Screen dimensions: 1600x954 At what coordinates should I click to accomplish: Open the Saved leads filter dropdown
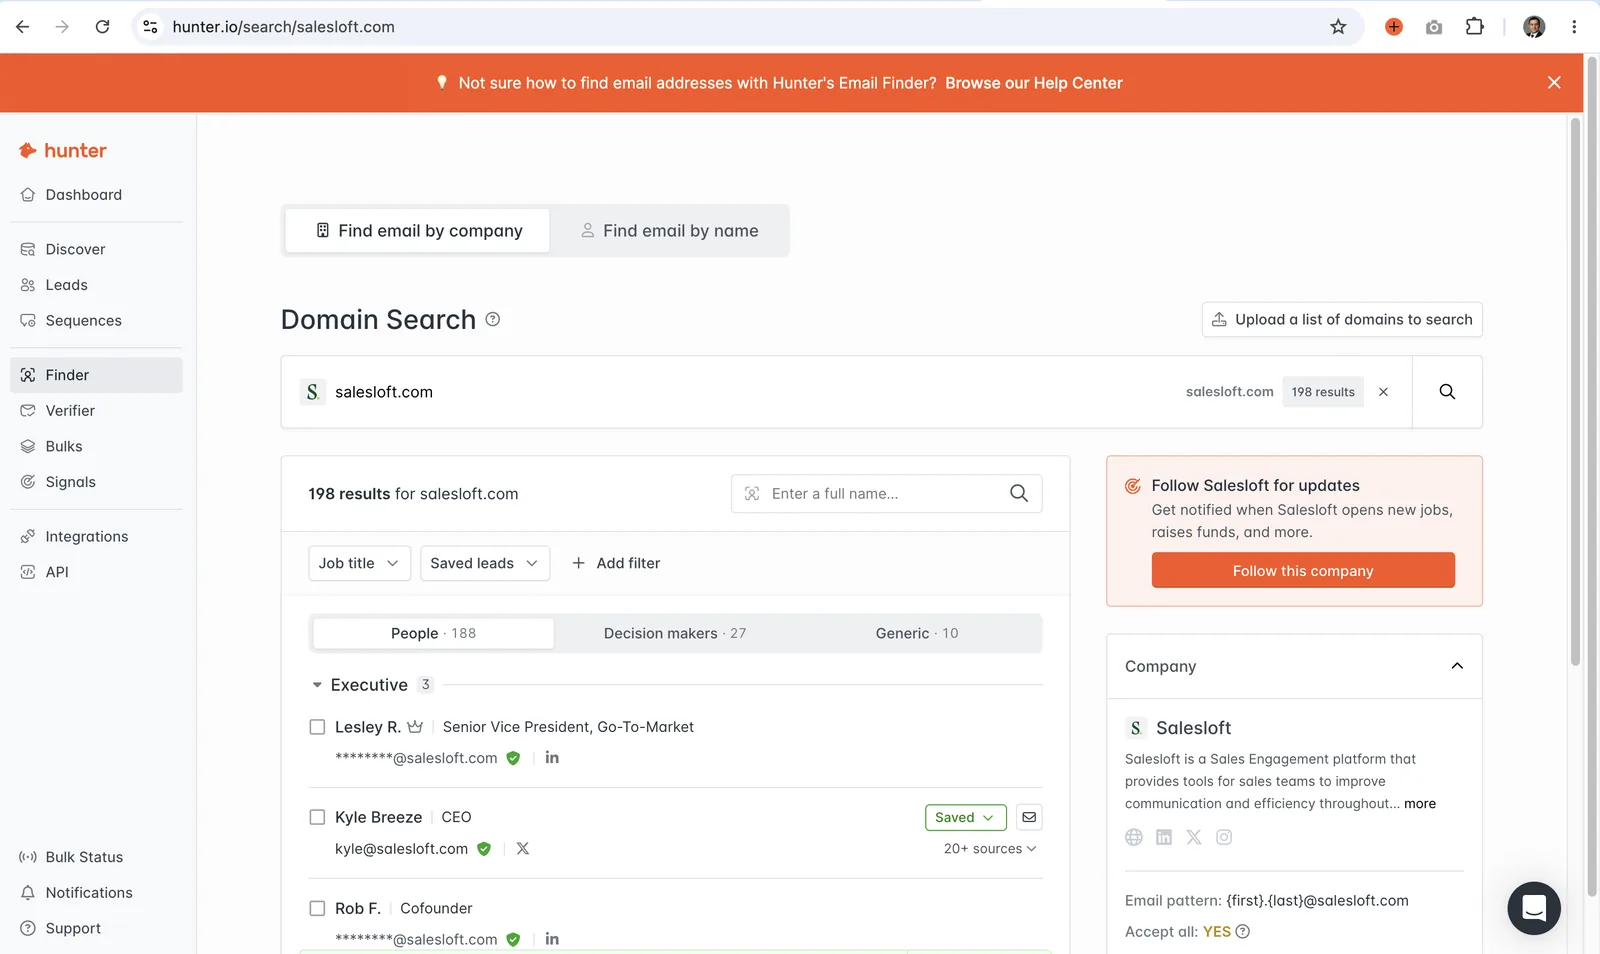coord(485,563)
